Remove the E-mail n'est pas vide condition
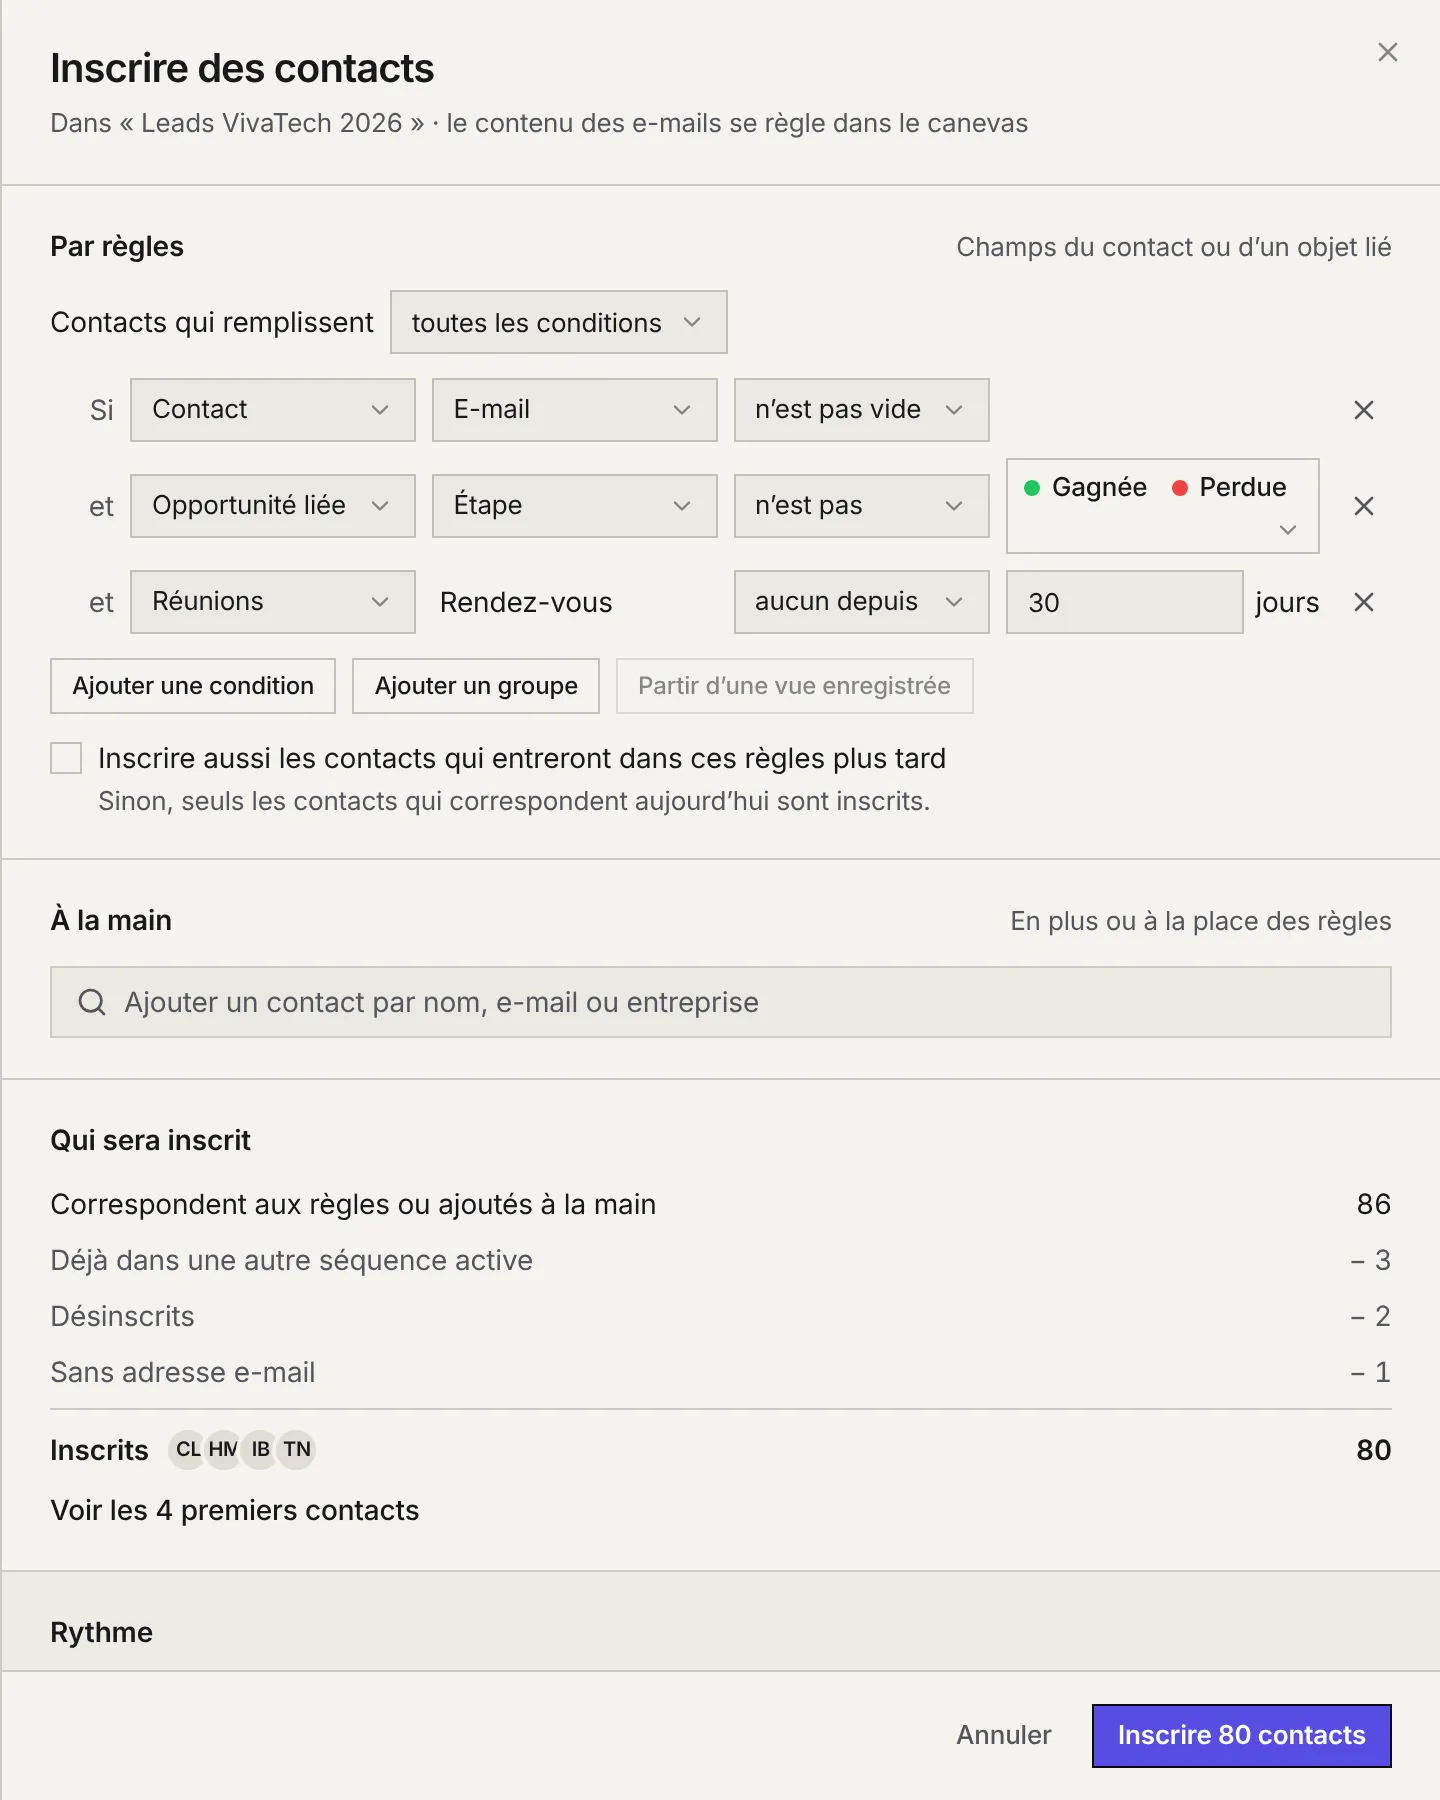The width and height of the screenshot is (1440, 1800). [x=1363, y=410]
